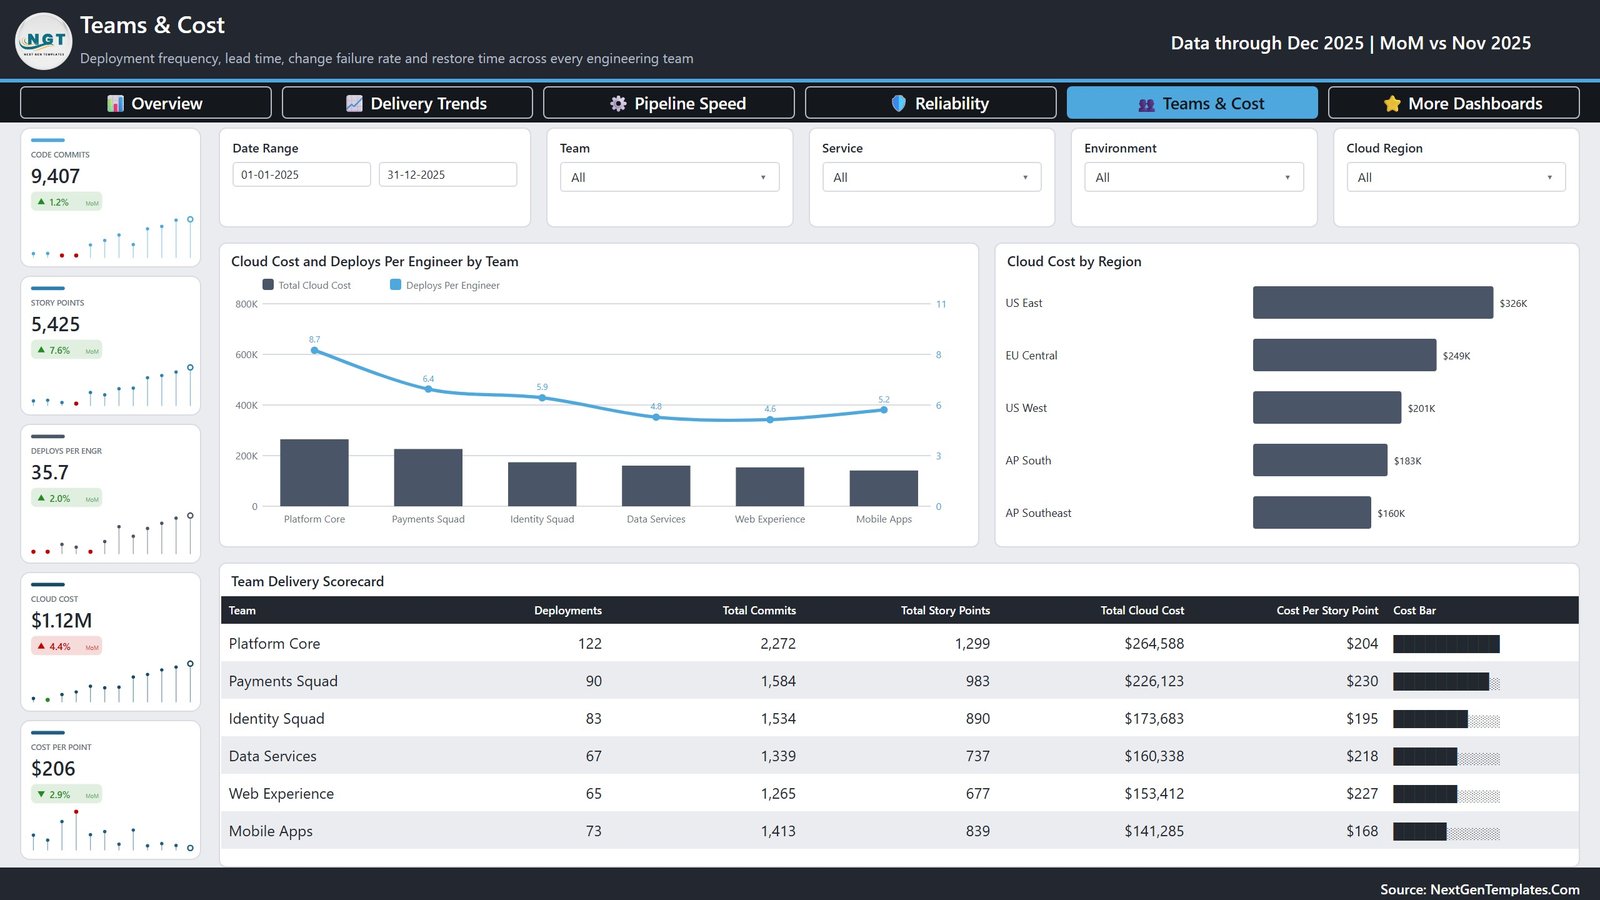Click the Source: NextGenTemplates.Com link
The image size is (1600, 900).
1480,889
